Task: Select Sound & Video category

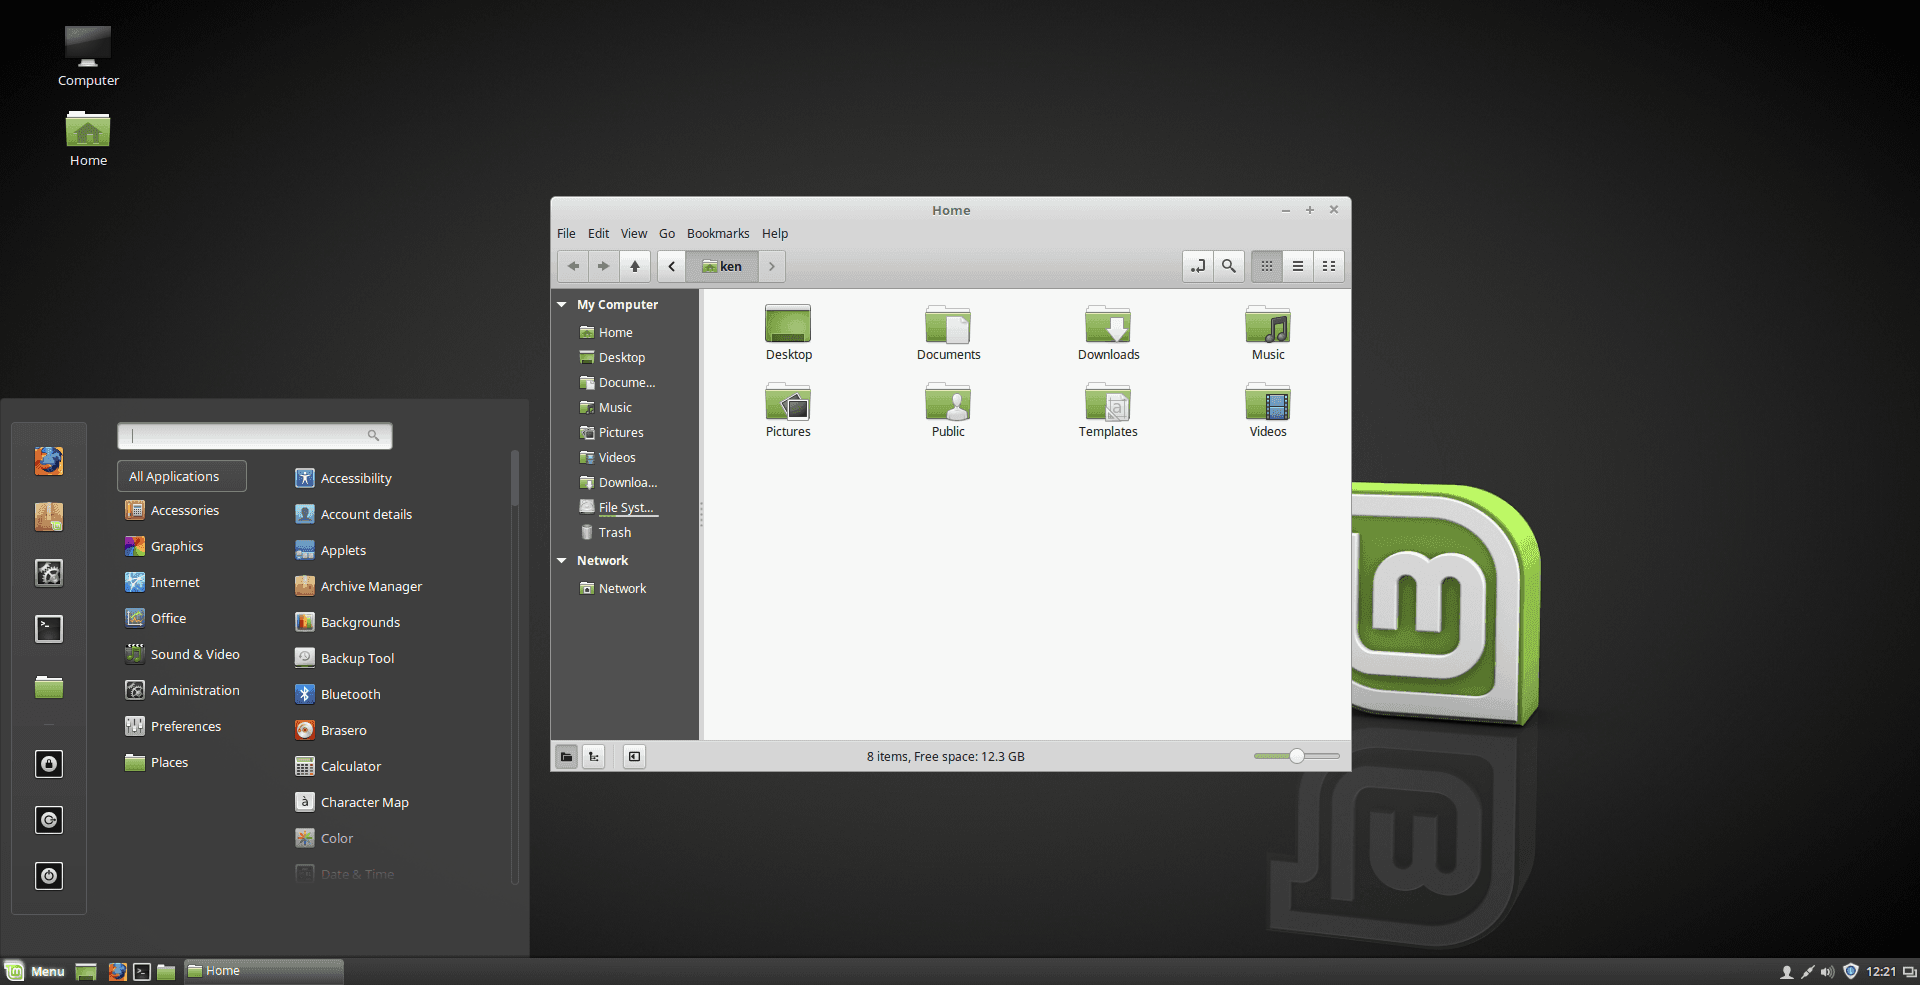Action: click(182, 654)
